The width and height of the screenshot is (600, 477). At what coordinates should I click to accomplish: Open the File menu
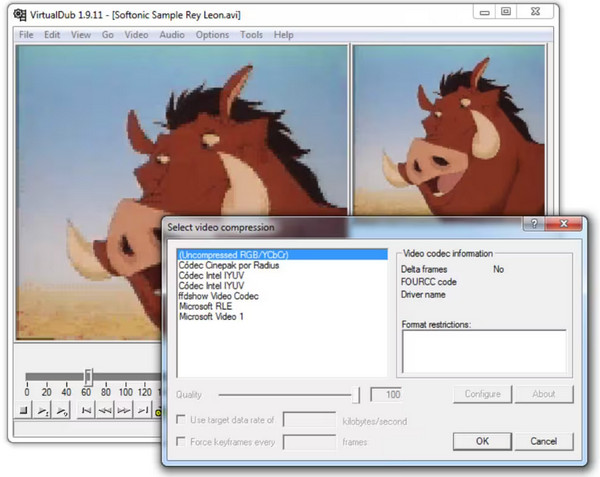tap(26, 35)
